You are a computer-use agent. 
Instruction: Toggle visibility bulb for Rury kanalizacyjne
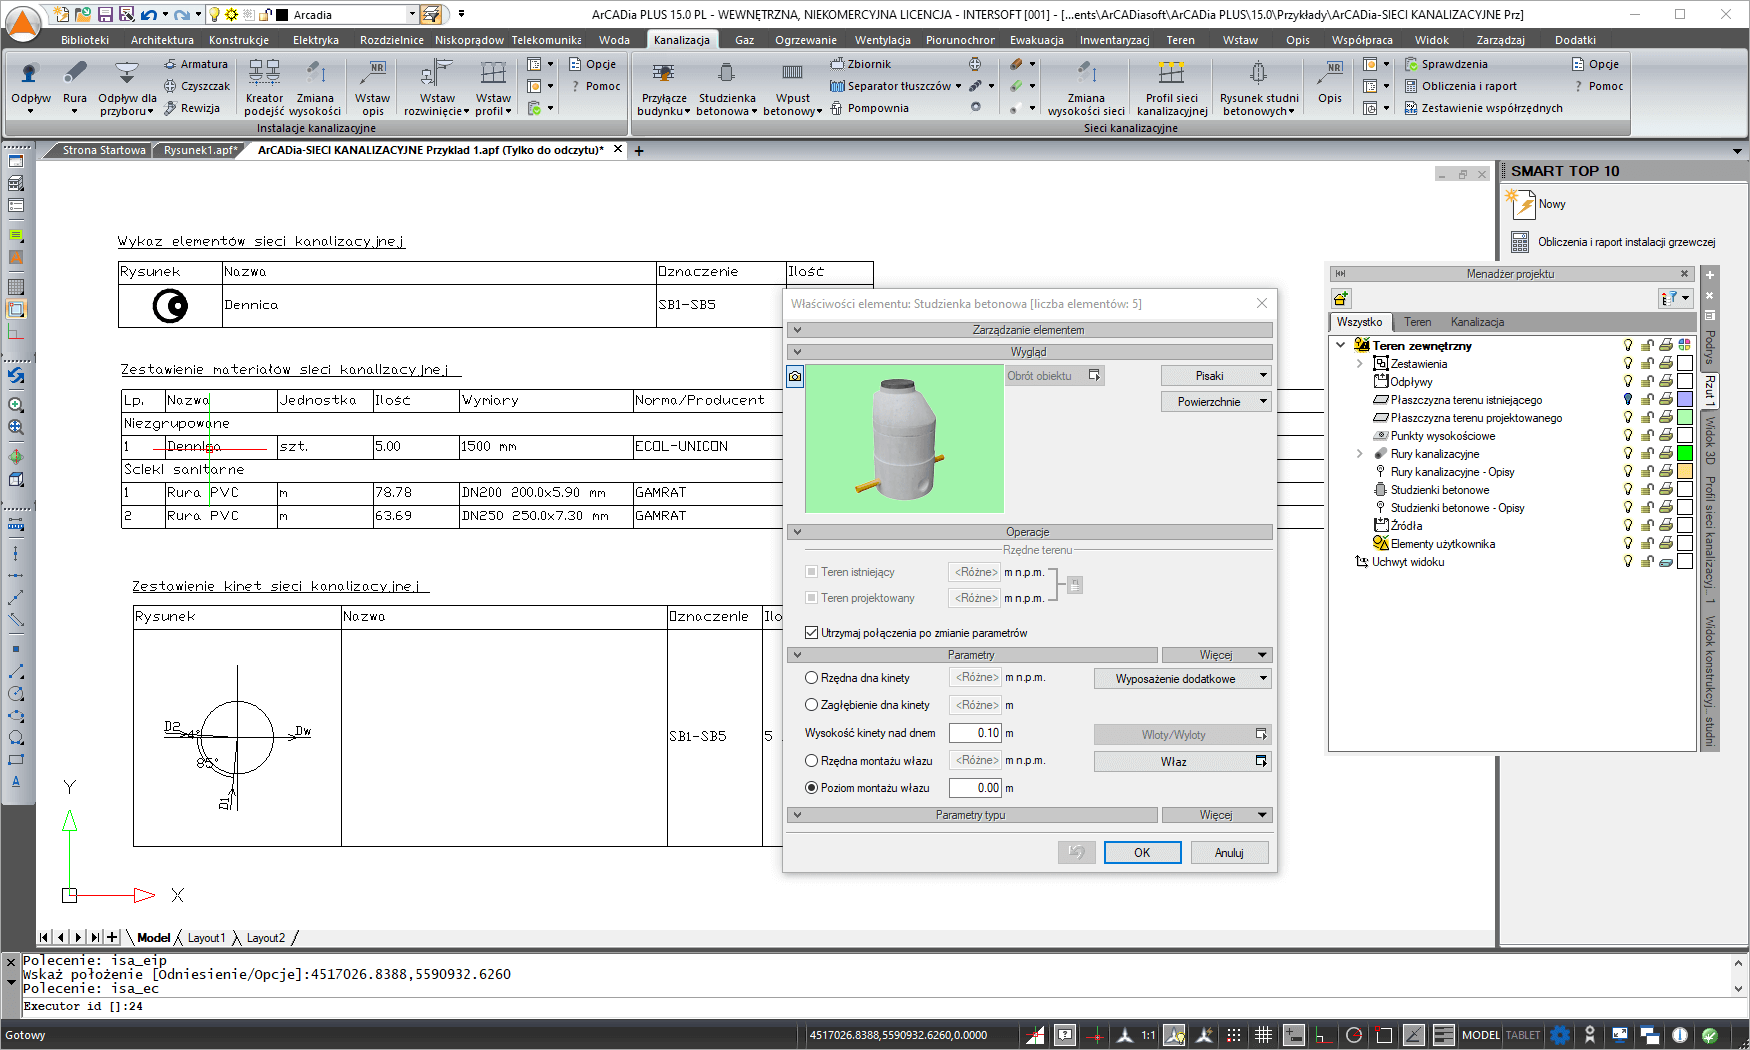pos(1628,454)
